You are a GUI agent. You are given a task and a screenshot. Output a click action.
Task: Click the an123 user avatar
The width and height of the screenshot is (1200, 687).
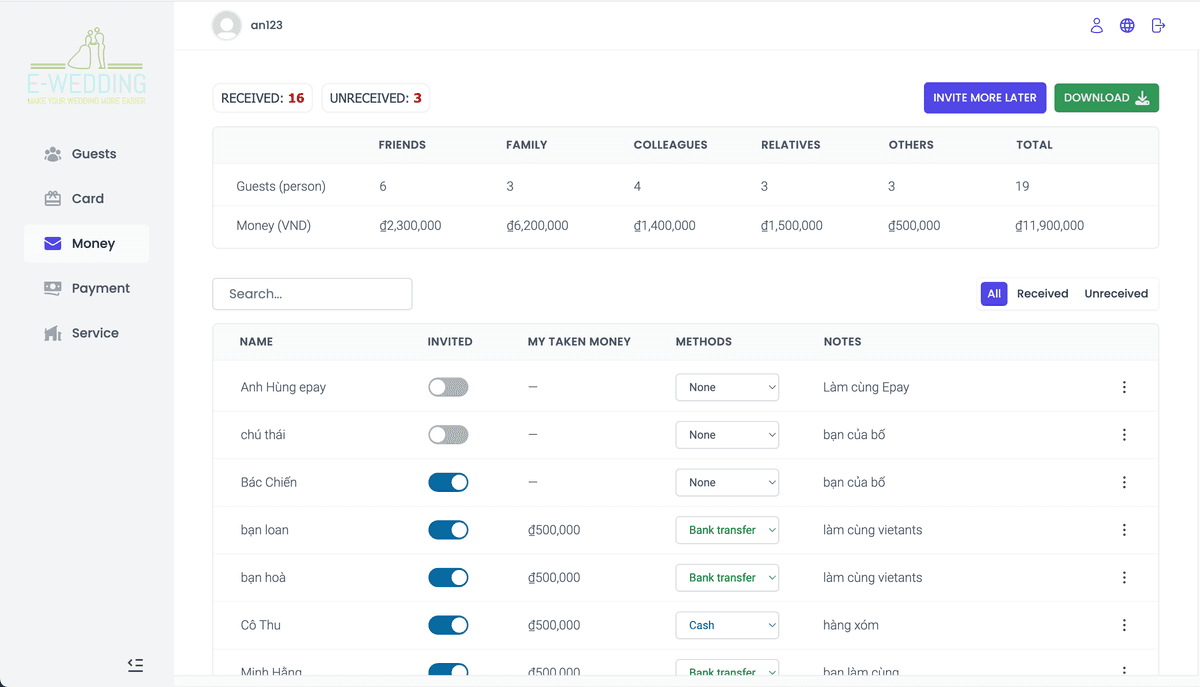227,25
